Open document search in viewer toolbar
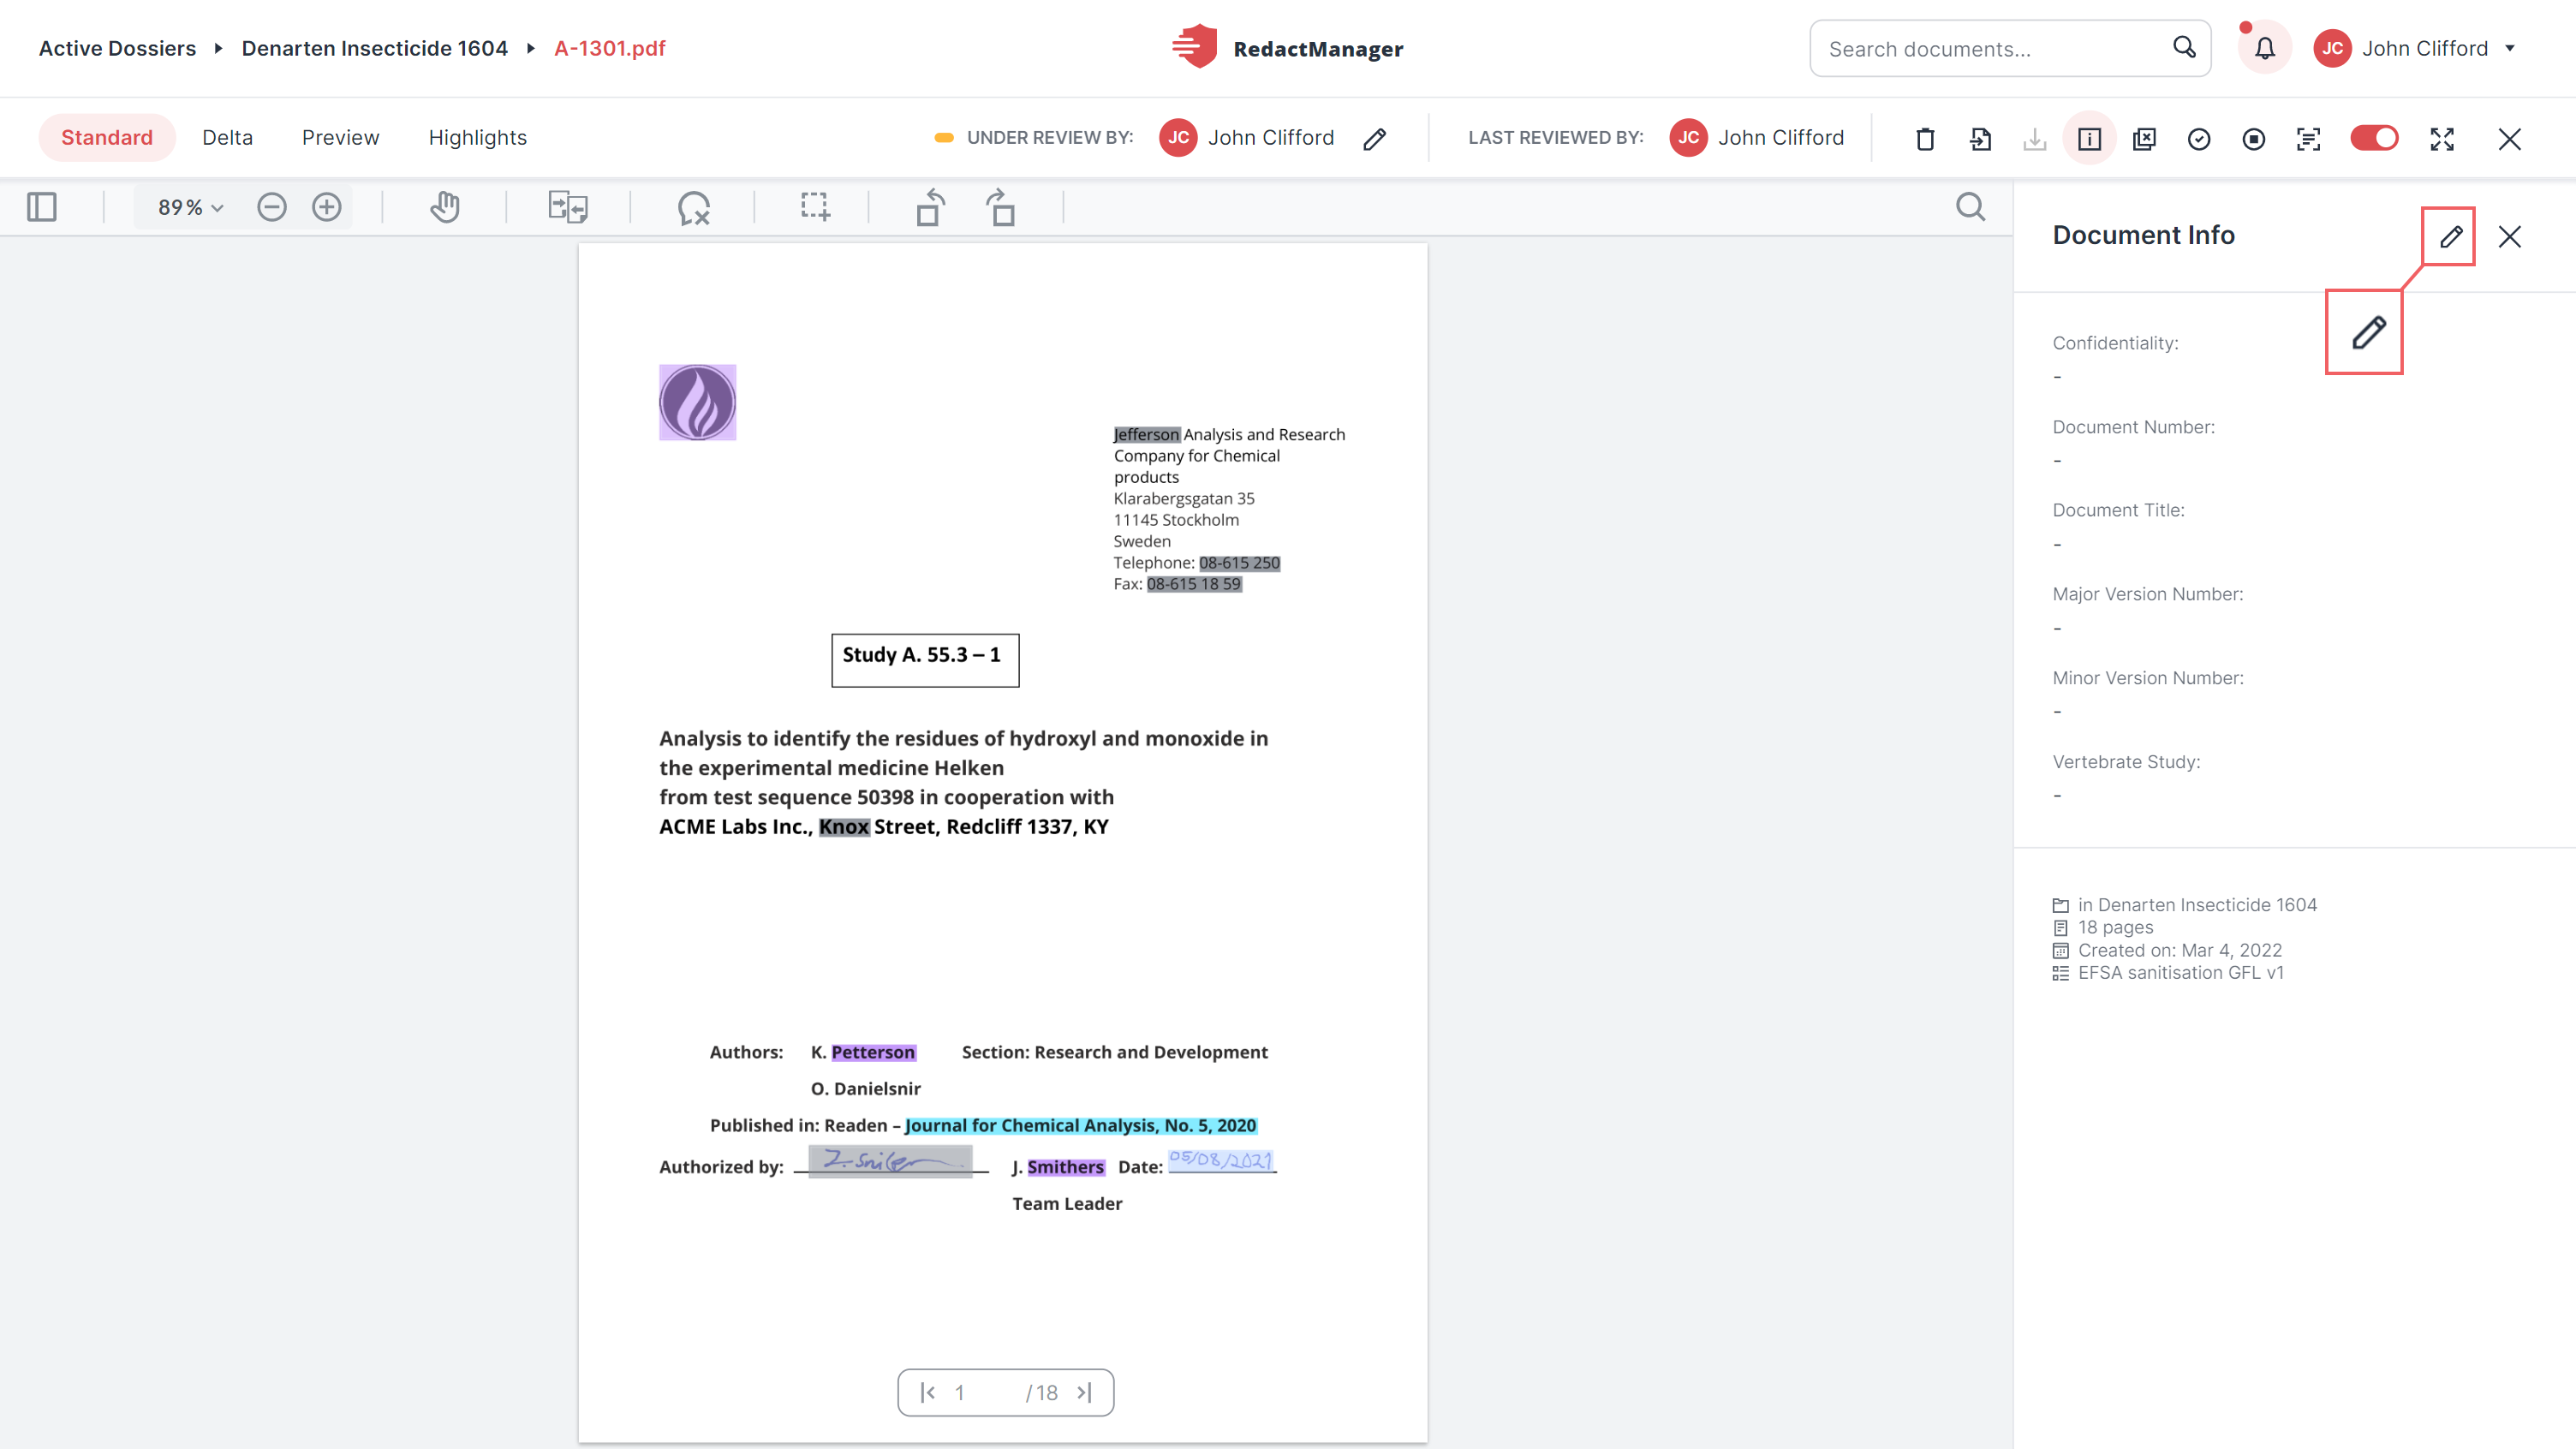The image size is (2576, 1449). [1970, 207]
